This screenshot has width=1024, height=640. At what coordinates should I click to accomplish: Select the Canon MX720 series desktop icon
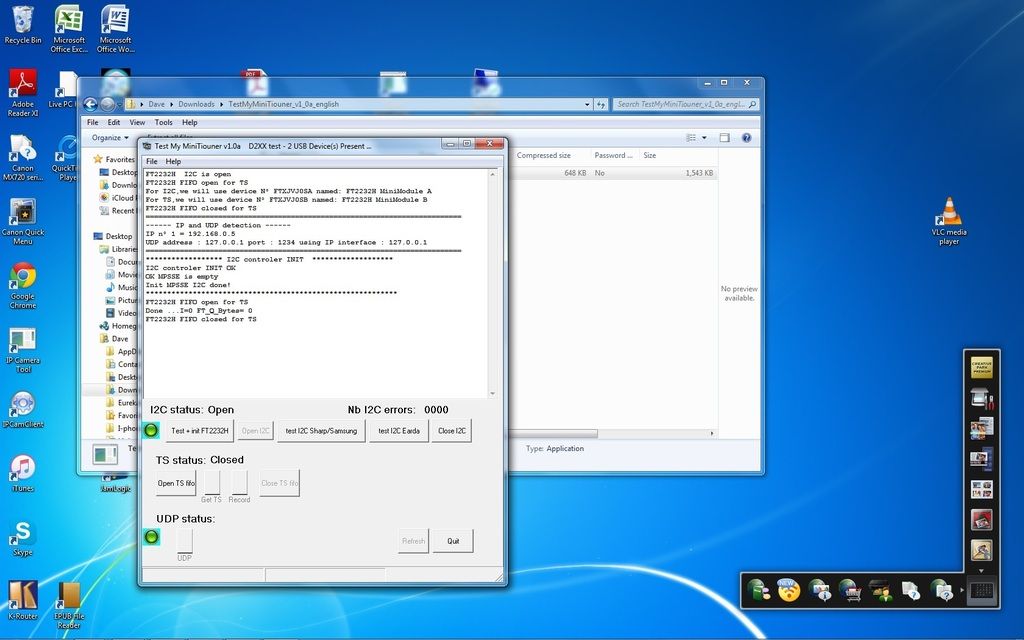23,157
